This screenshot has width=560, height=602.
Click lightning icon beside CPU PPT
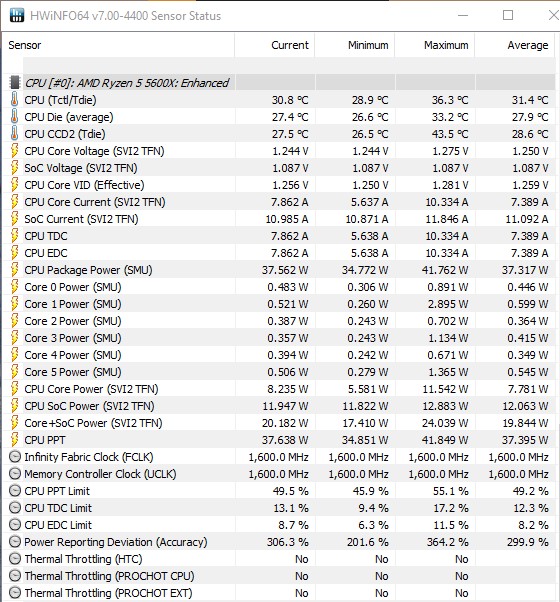(14, 440)
